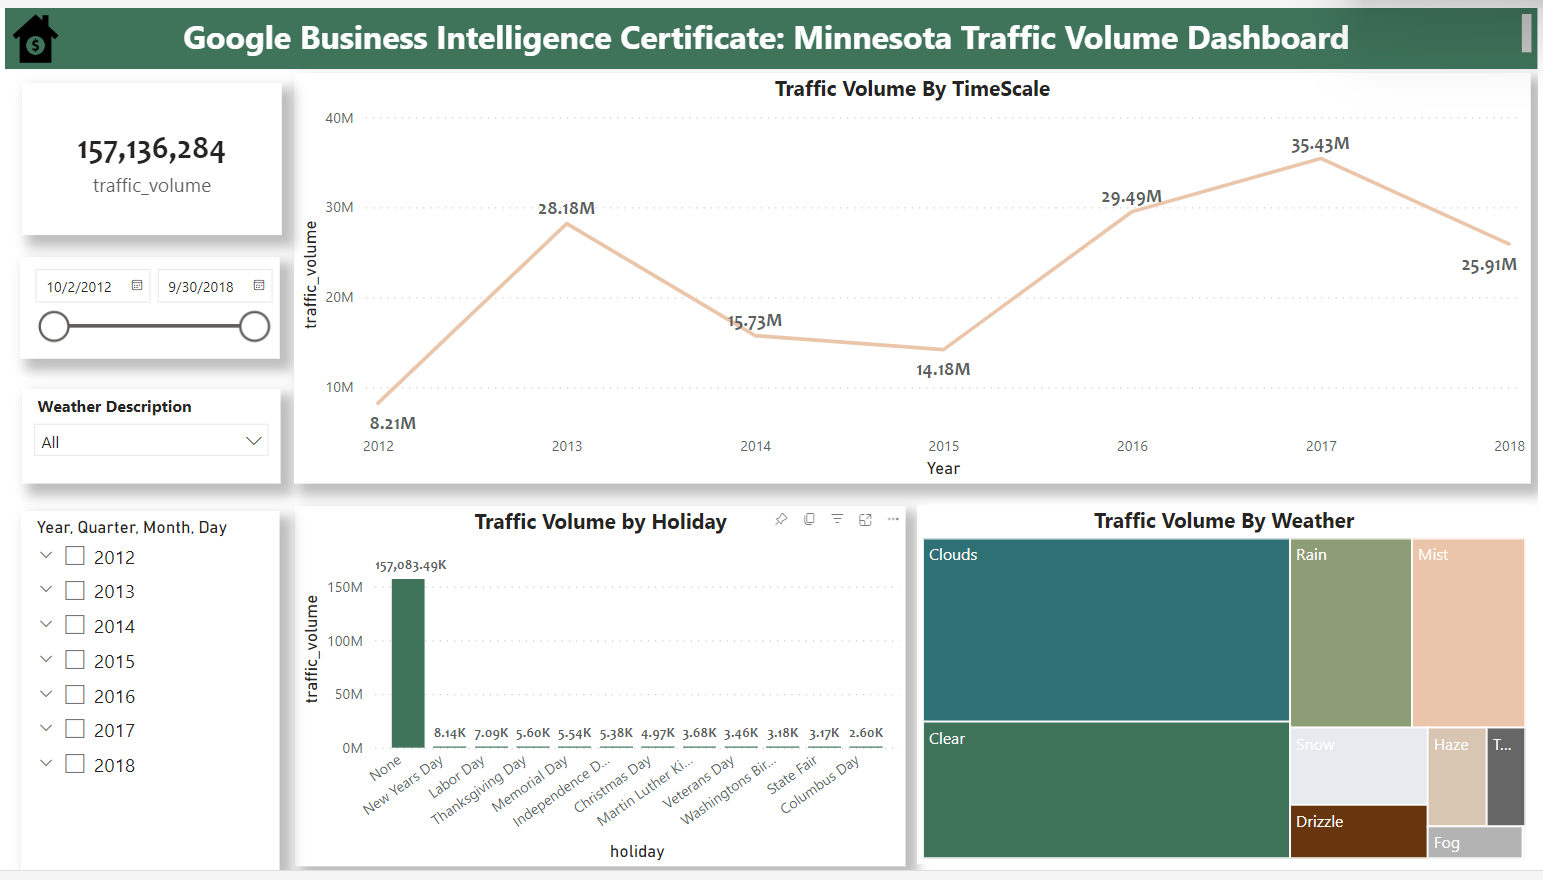Click the home icon in dashboard header
The height and width of the screenshot is (880, 1543).
click(36, 39)
